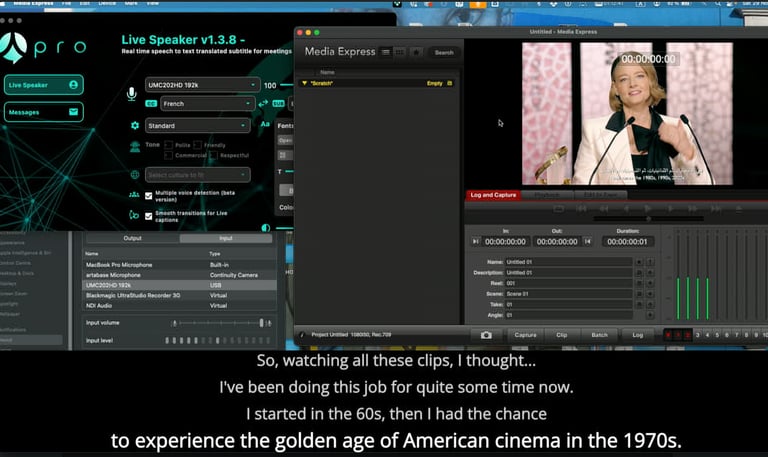Click the profile icon on Live Speaker button
The image size is (768, 457).
[73, 85]
